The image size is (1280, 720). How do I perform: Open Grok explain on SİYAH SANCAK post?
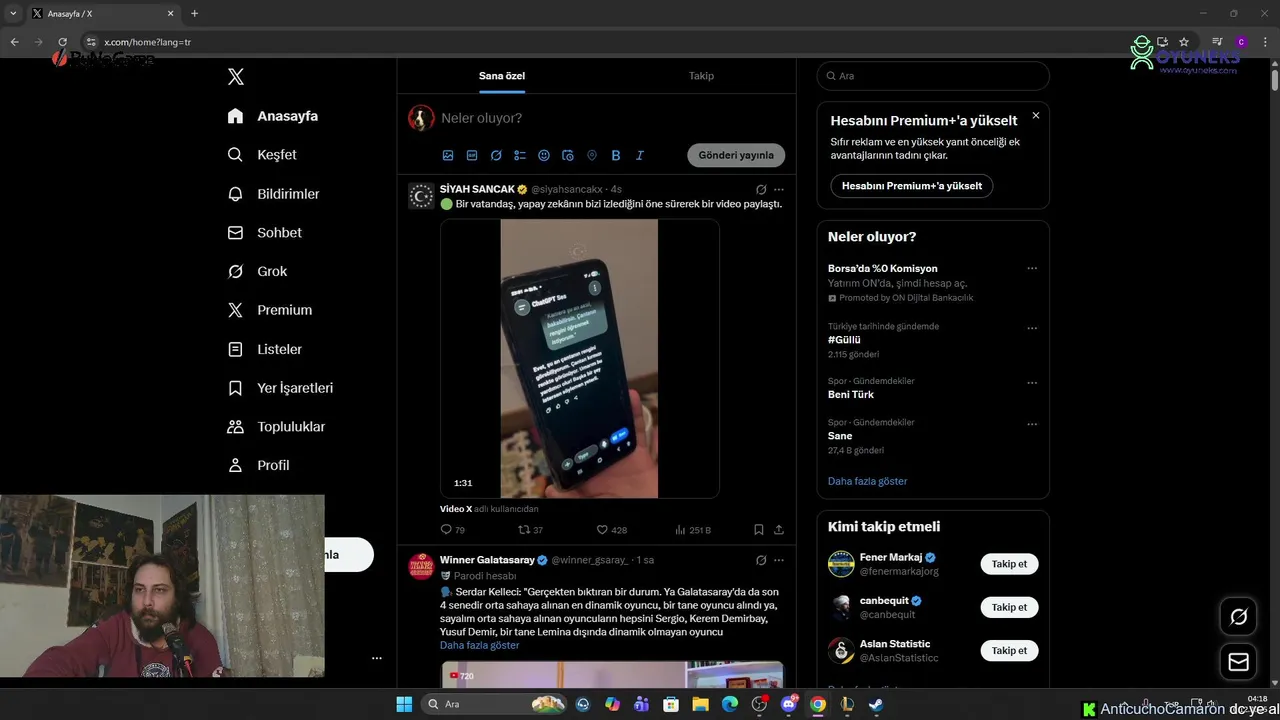pyautogui.click(x=761, y=189)
